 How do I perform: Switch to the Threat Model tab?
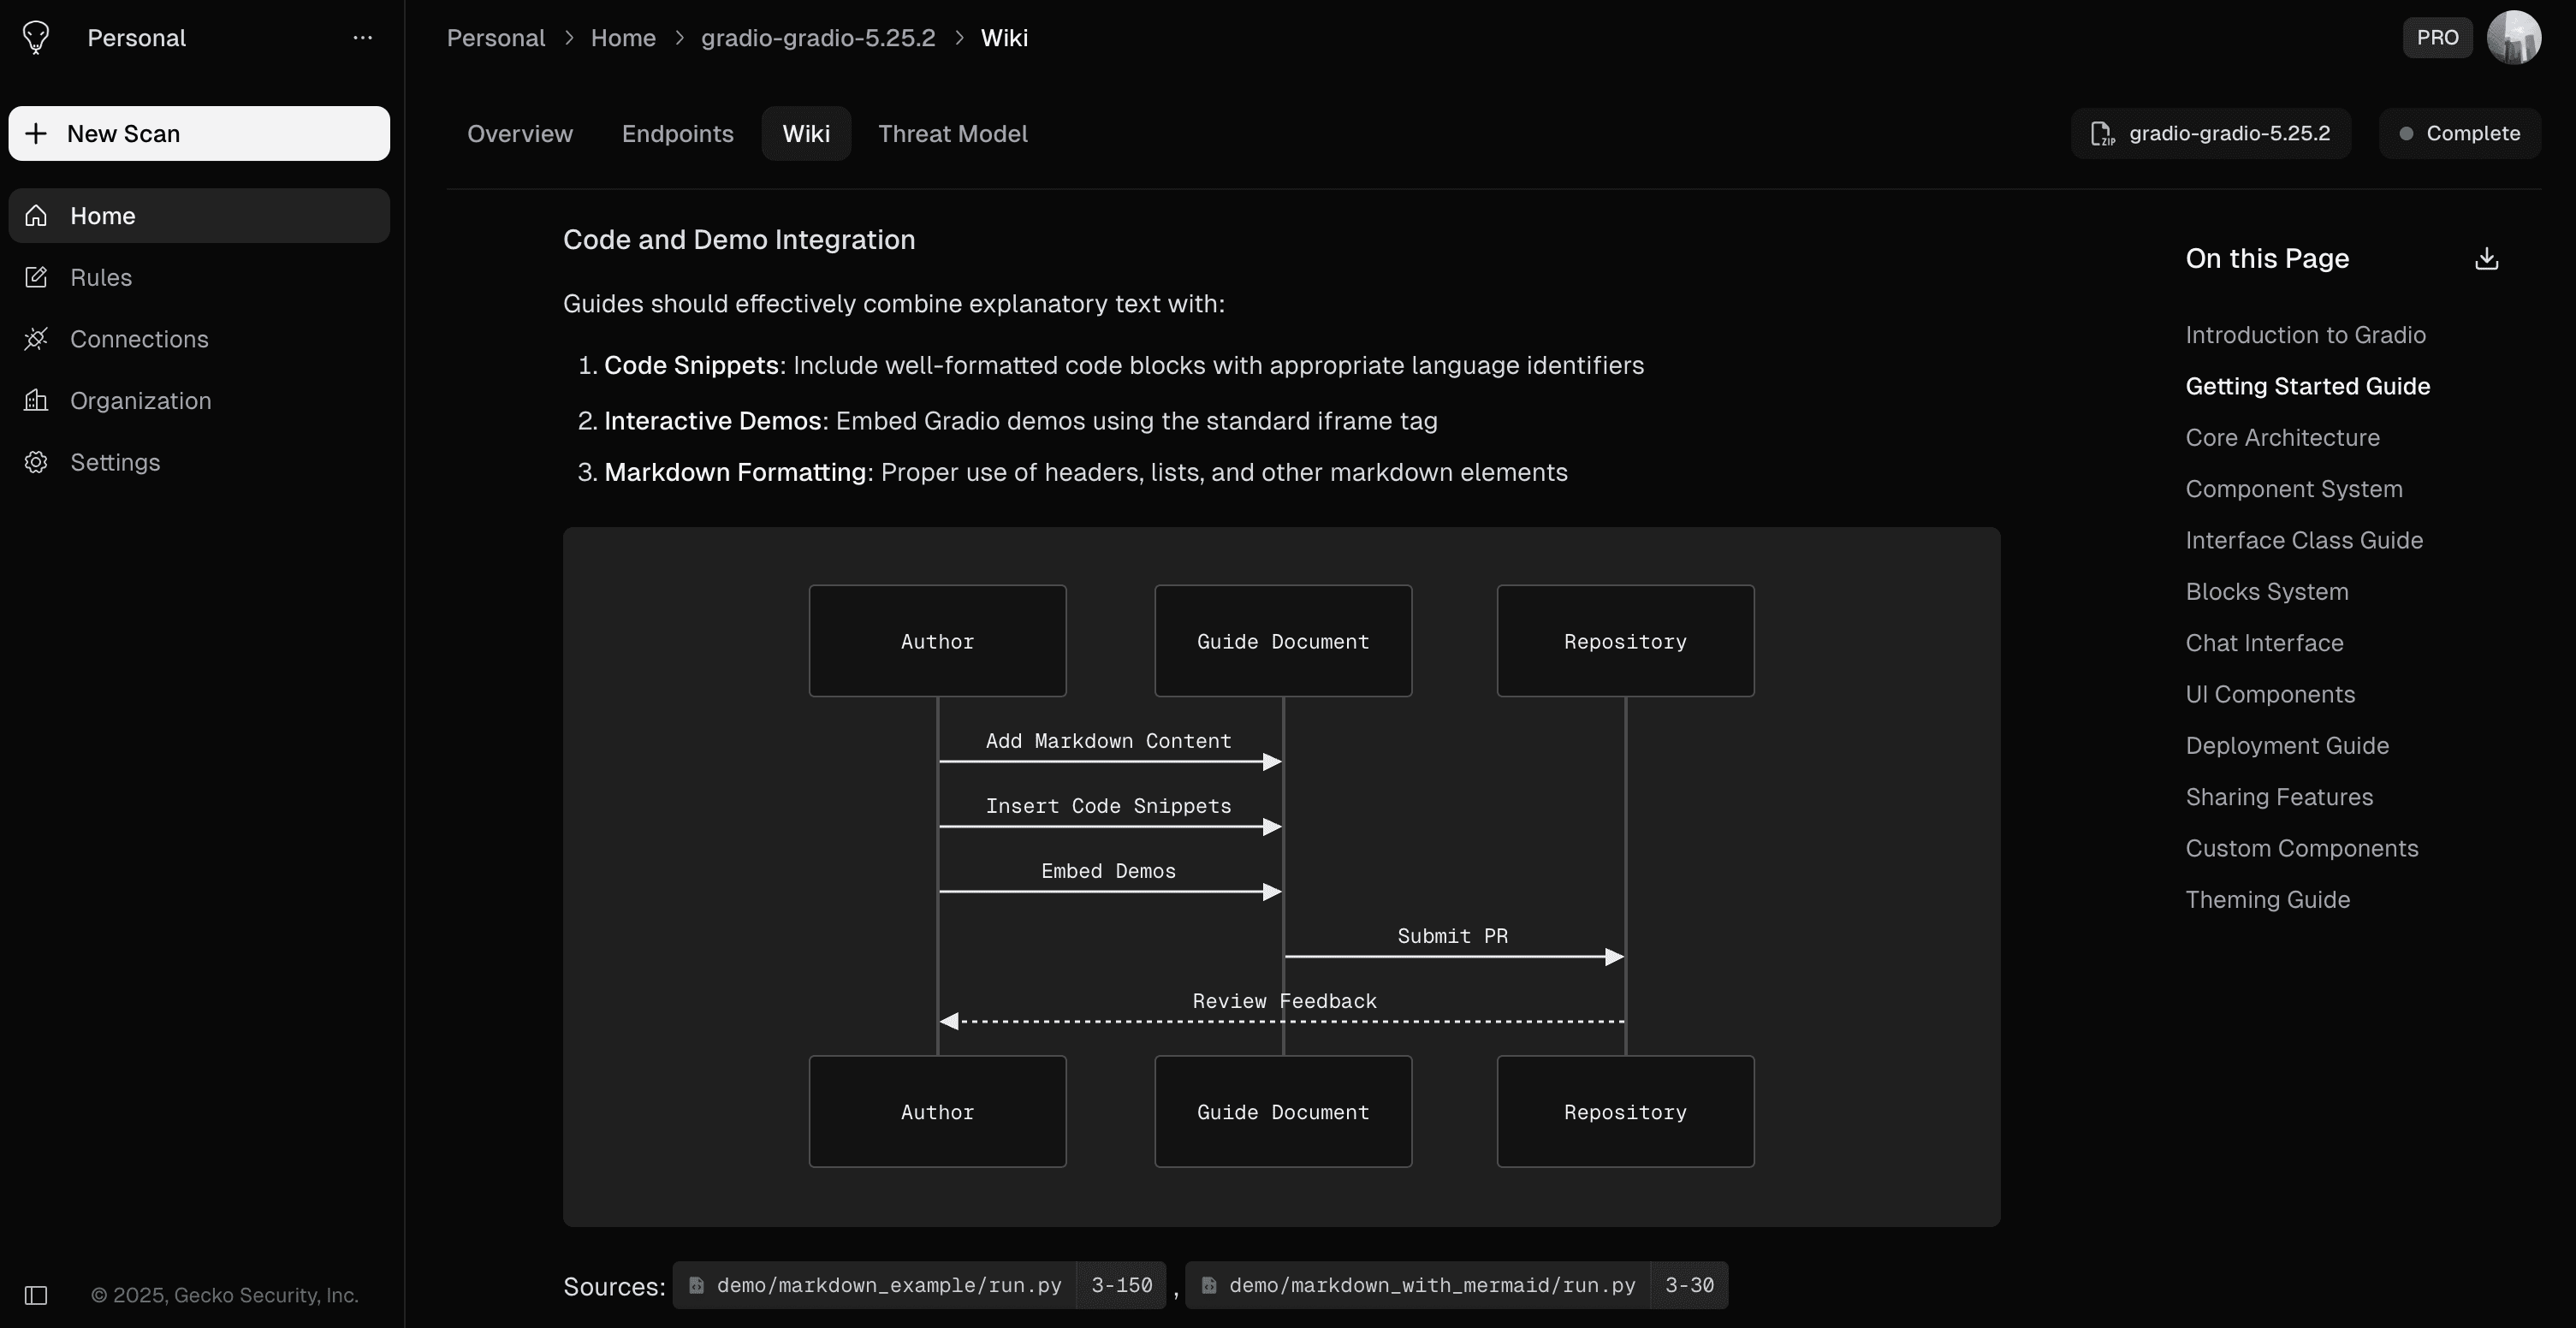[952, 133]
